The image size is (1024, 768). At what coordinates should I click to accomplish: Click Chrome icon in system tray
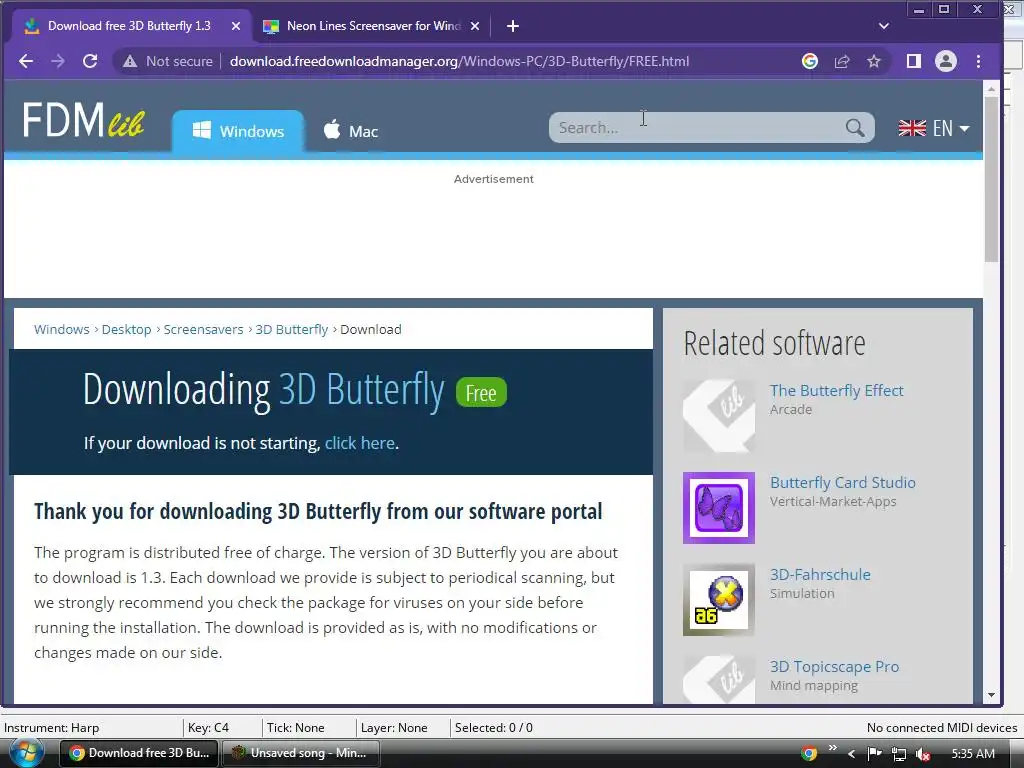point(809,754)
